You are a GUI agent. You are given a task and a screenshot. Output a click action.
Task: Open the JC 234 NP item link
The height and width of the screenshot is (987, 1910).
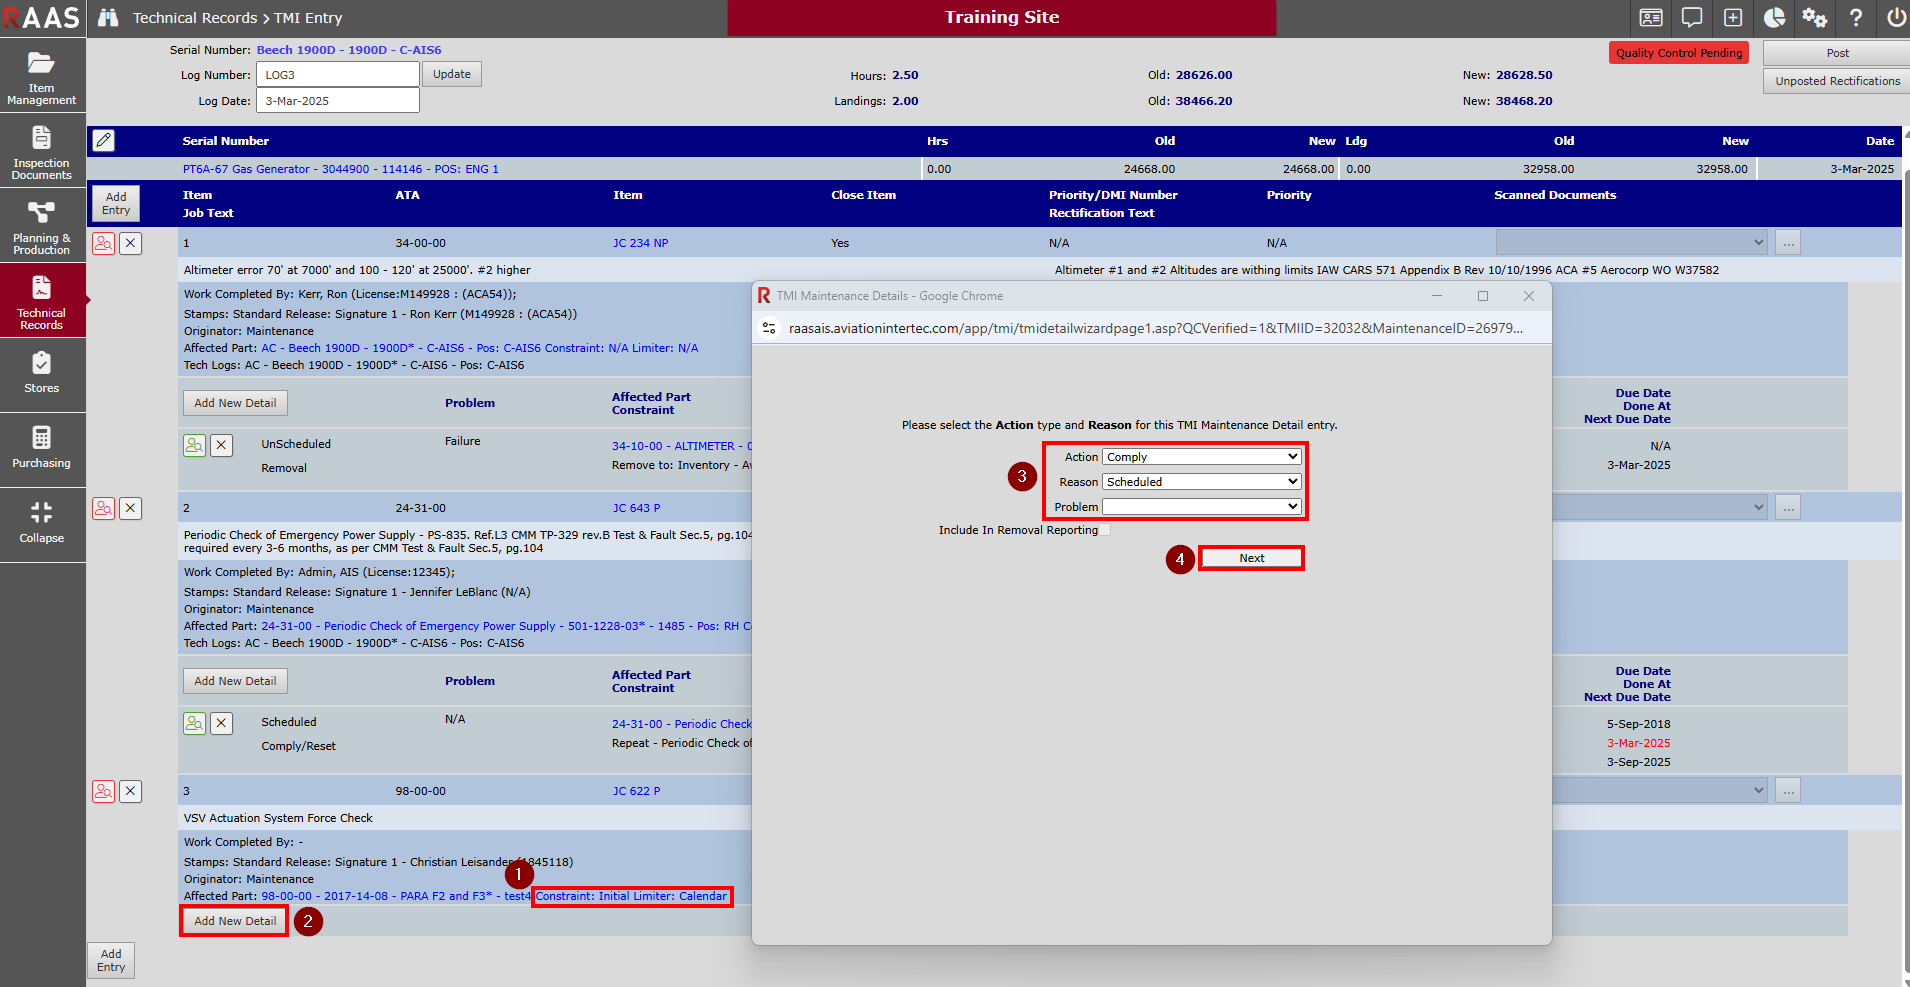pos(640,243)
